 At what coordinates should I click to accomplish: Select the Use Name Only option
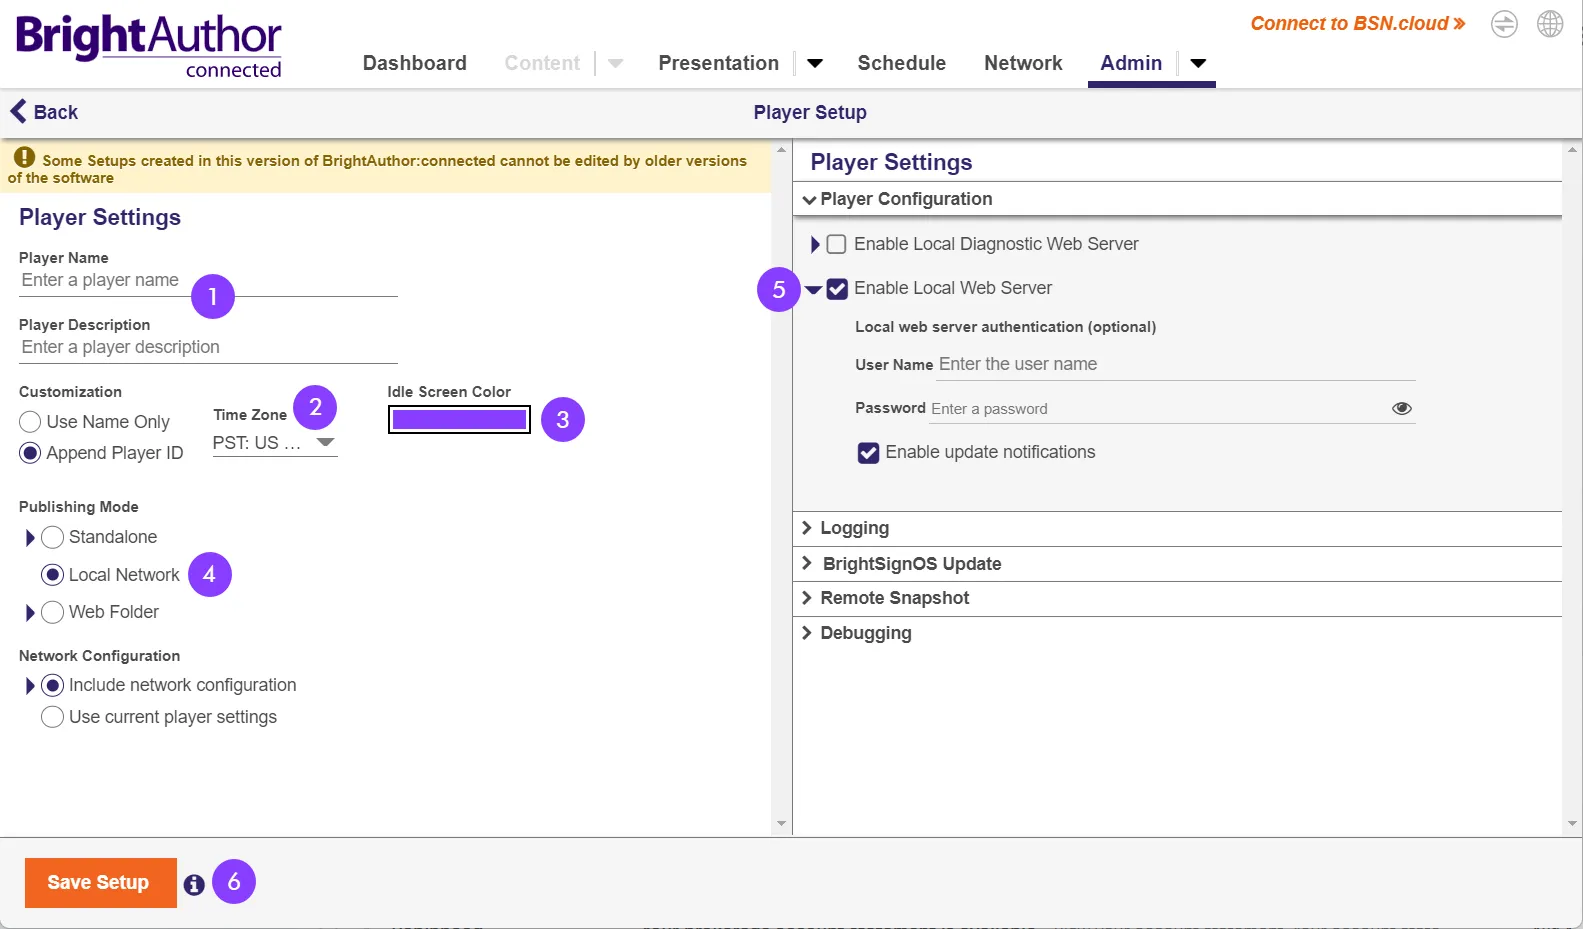pyautogui.click(x=31, y=422)
